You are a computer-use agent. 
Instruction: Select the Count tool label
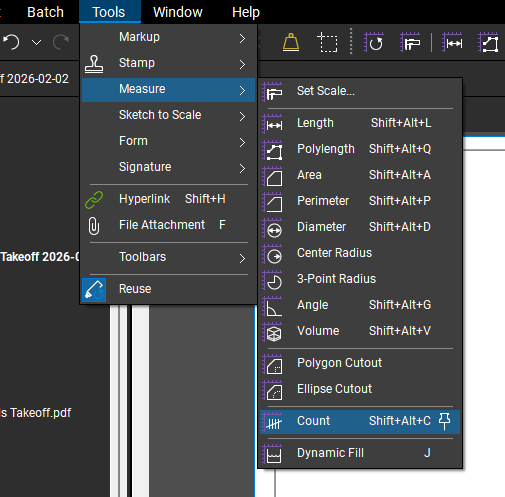click(x=313, y=421)
